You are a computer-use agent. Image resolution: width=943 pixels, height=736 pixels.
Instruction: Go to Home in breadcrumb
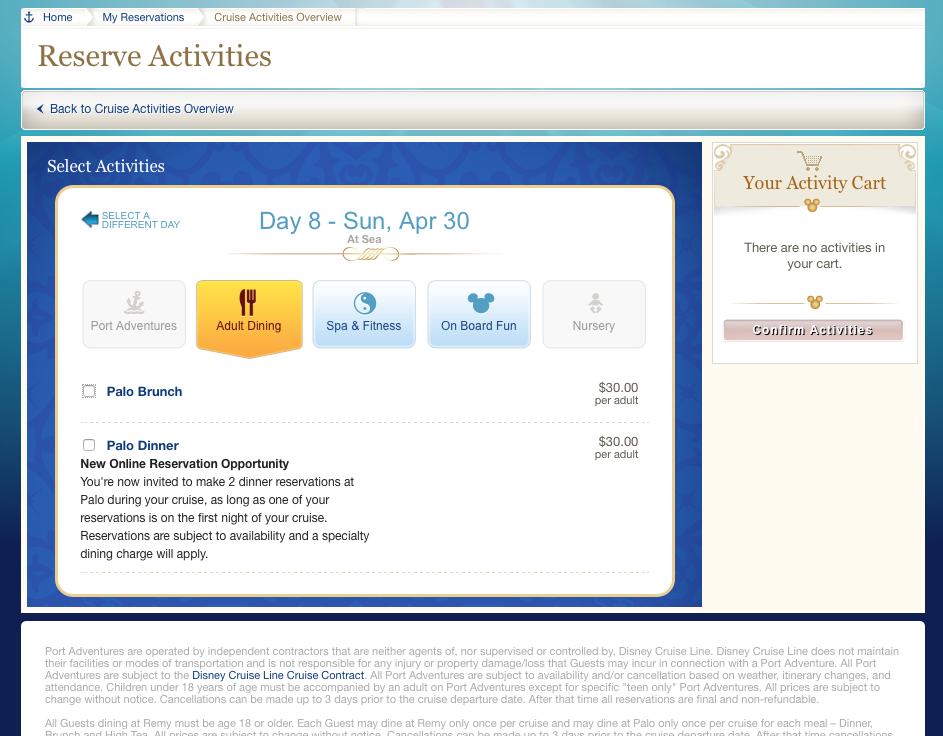tap(58, 17)
